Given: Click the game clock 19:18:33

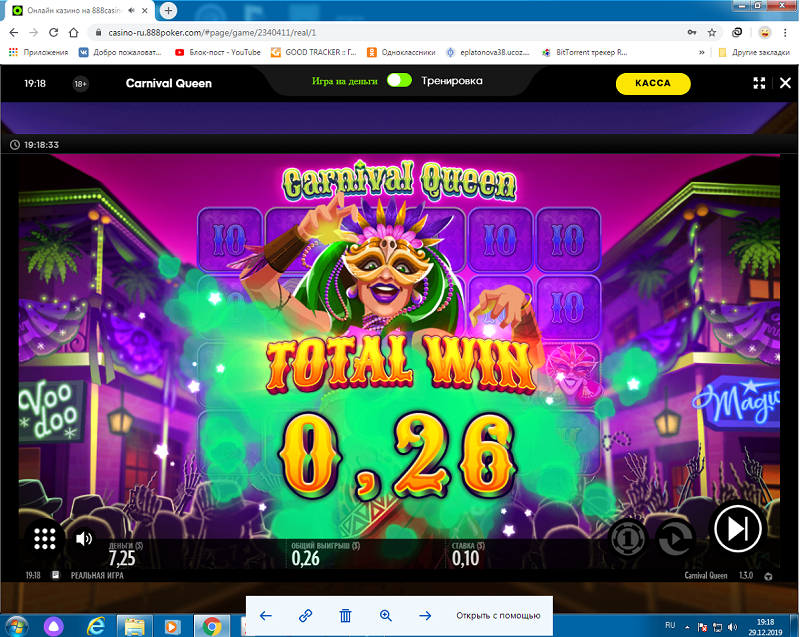Looking at the screenshot, I should click(x=41, y=145).
